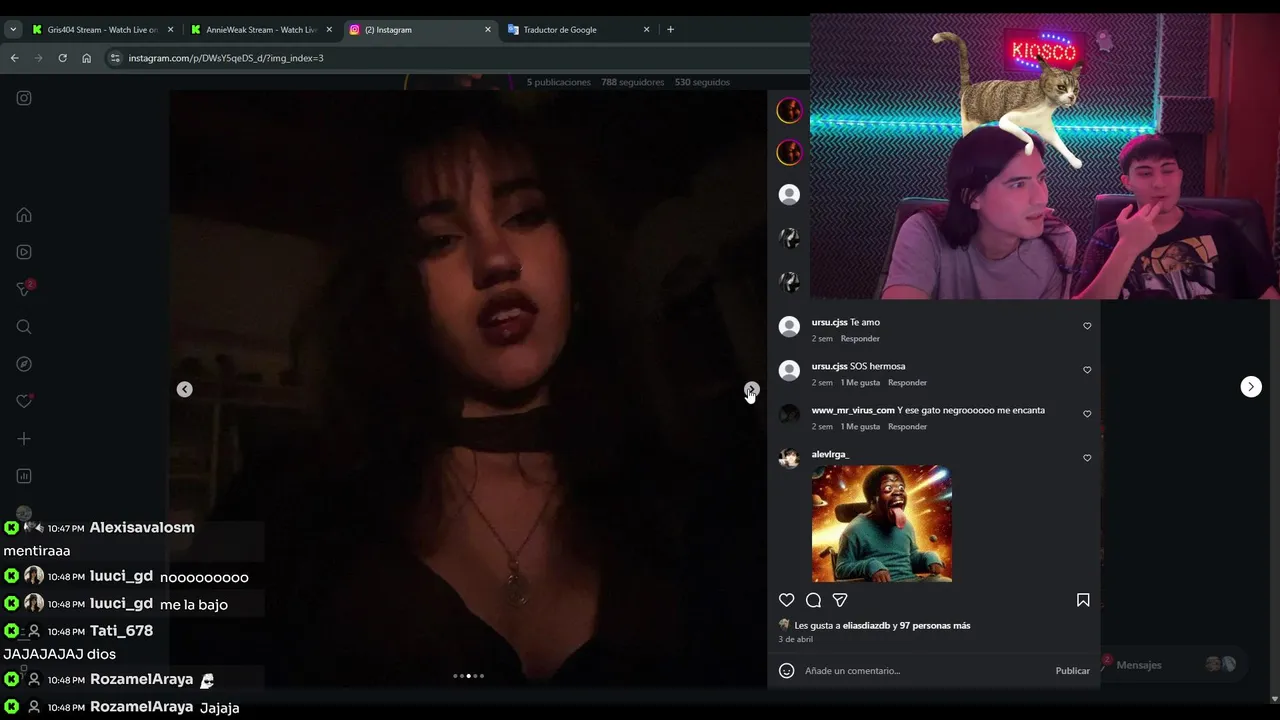
Task: Open ursu.cjss profile from 'Te amo'
Action: point(829,323)
